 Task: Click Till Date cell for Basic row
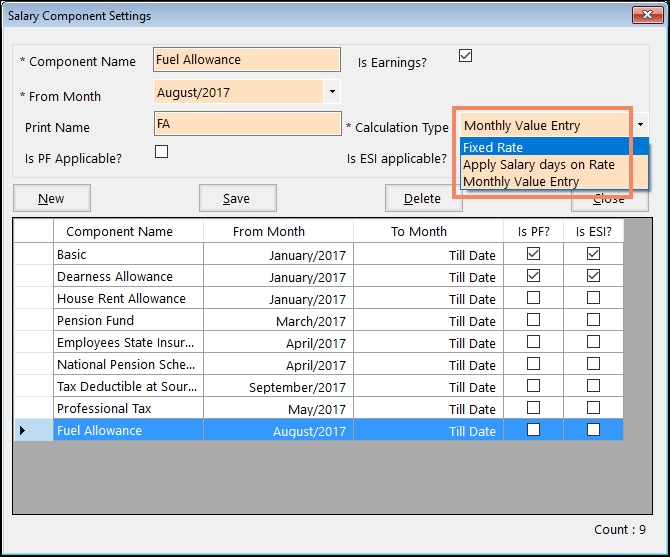click(428, 254)
